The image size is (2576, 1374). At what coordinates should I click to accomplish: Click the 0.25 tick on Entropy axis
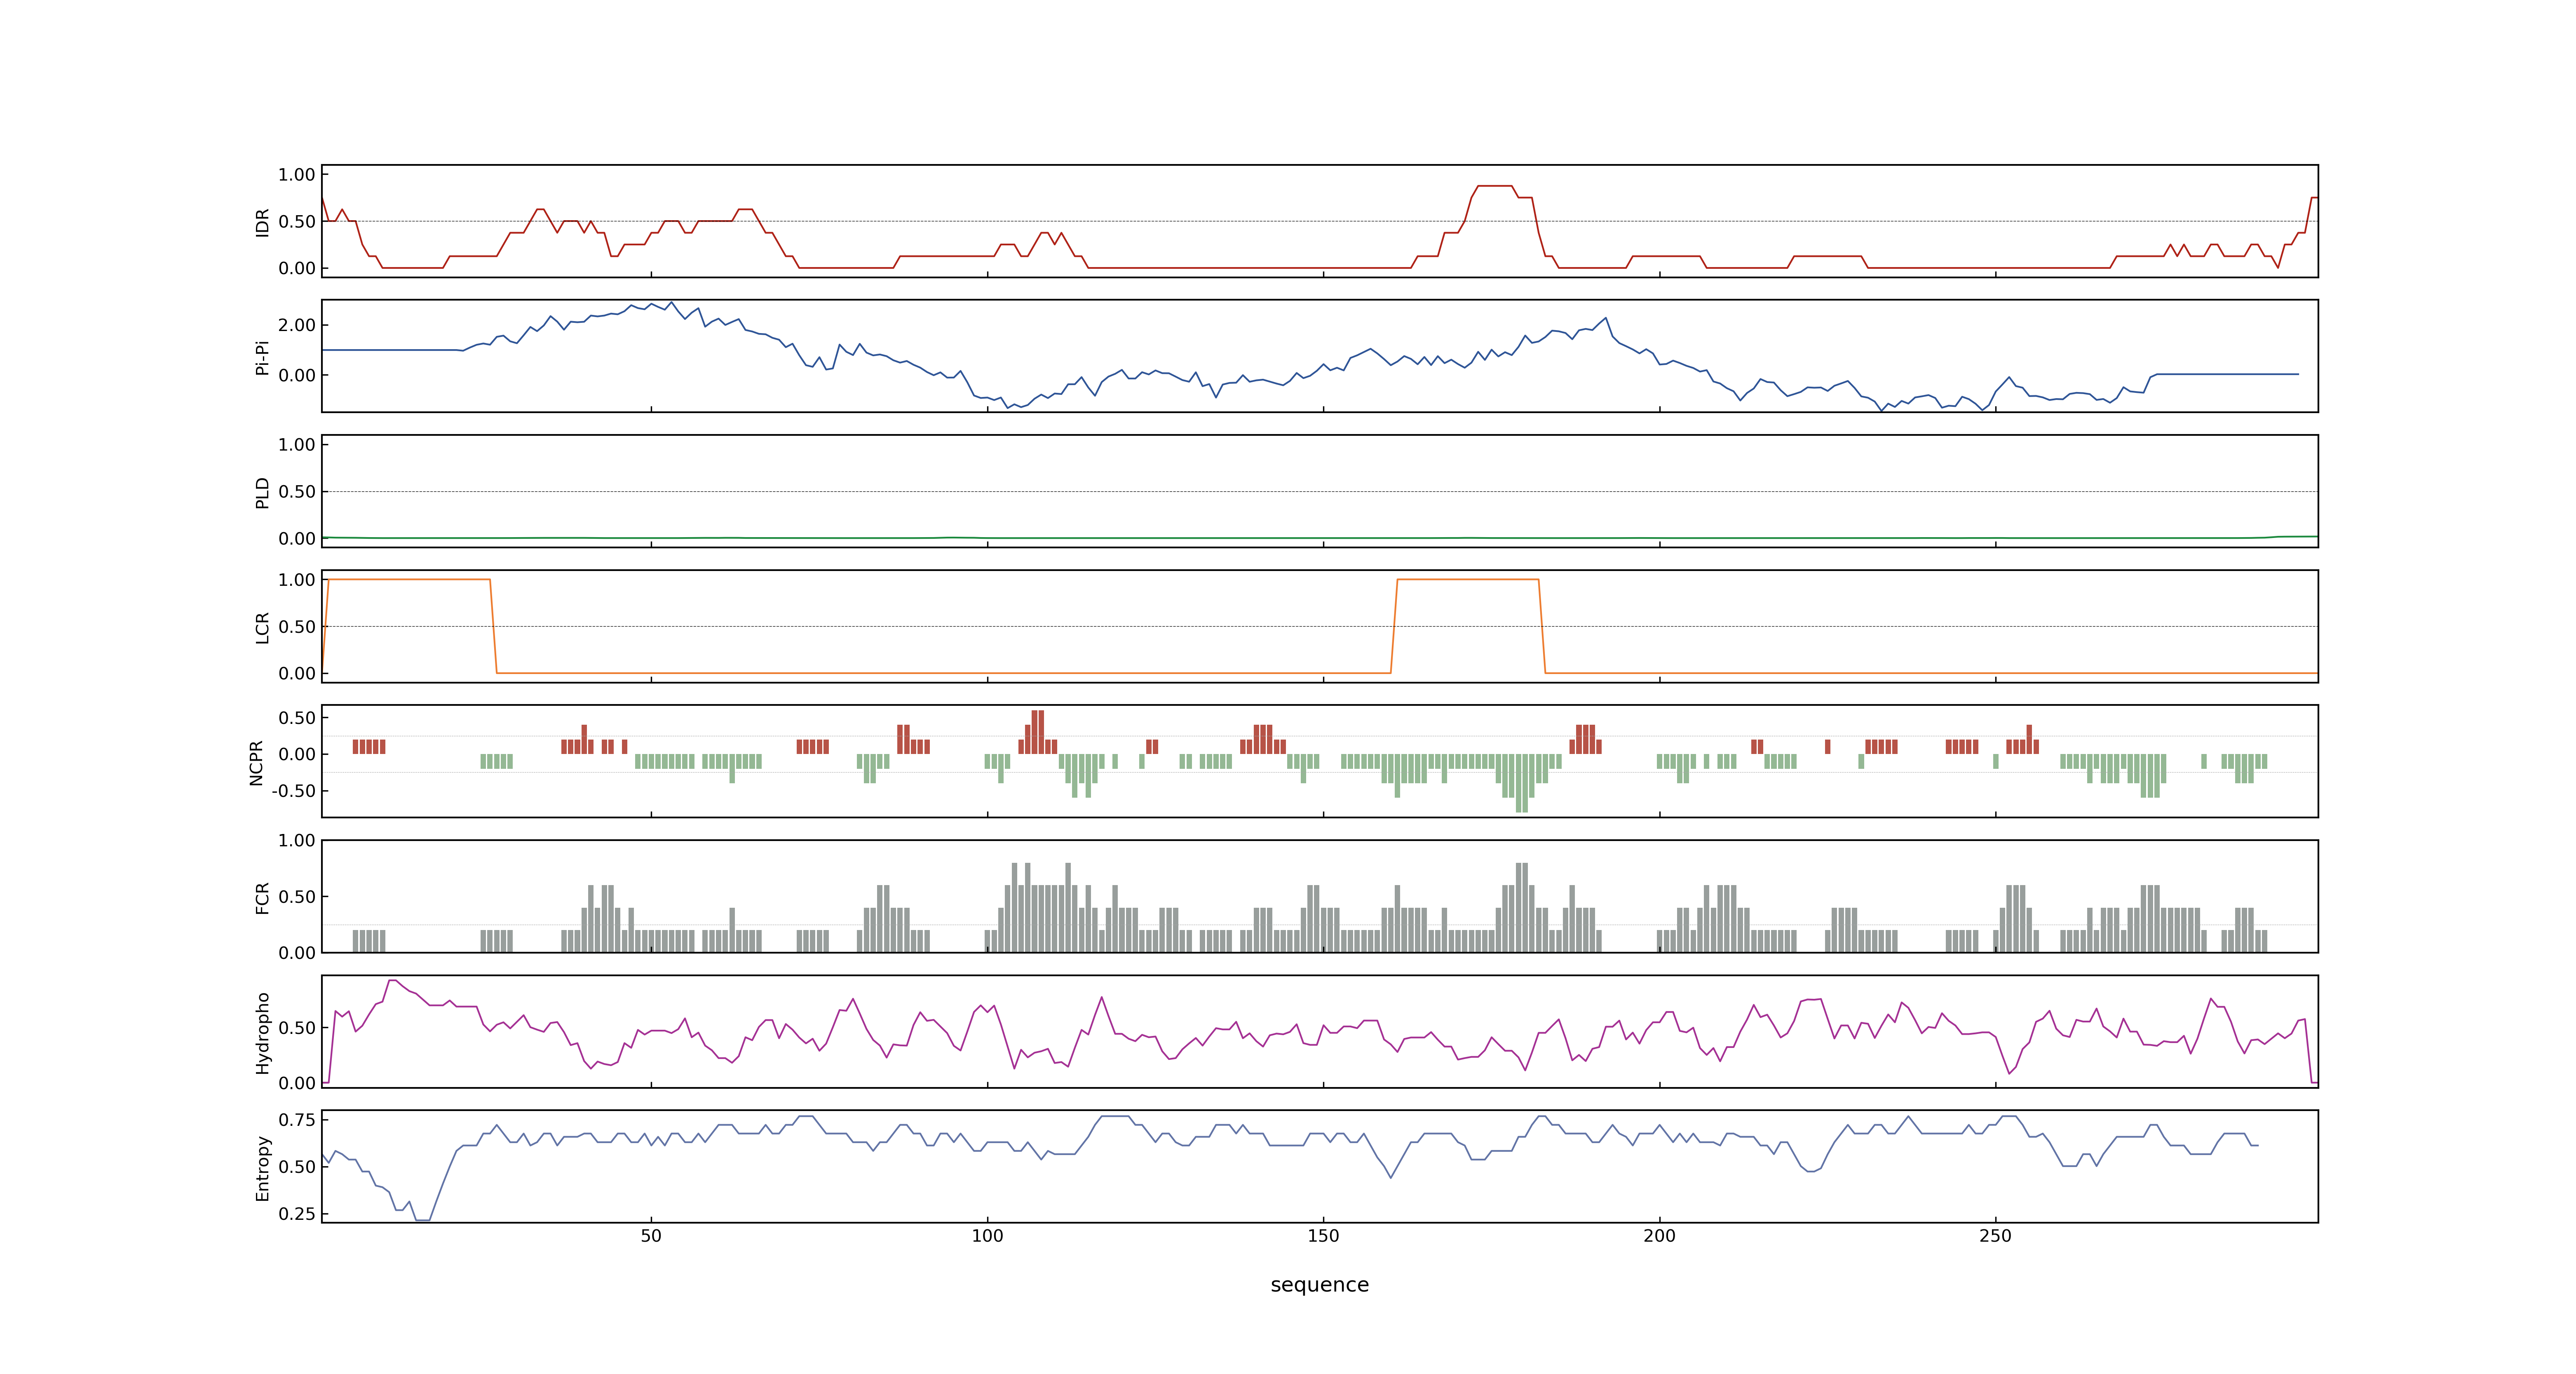(x=296, y=1214)
